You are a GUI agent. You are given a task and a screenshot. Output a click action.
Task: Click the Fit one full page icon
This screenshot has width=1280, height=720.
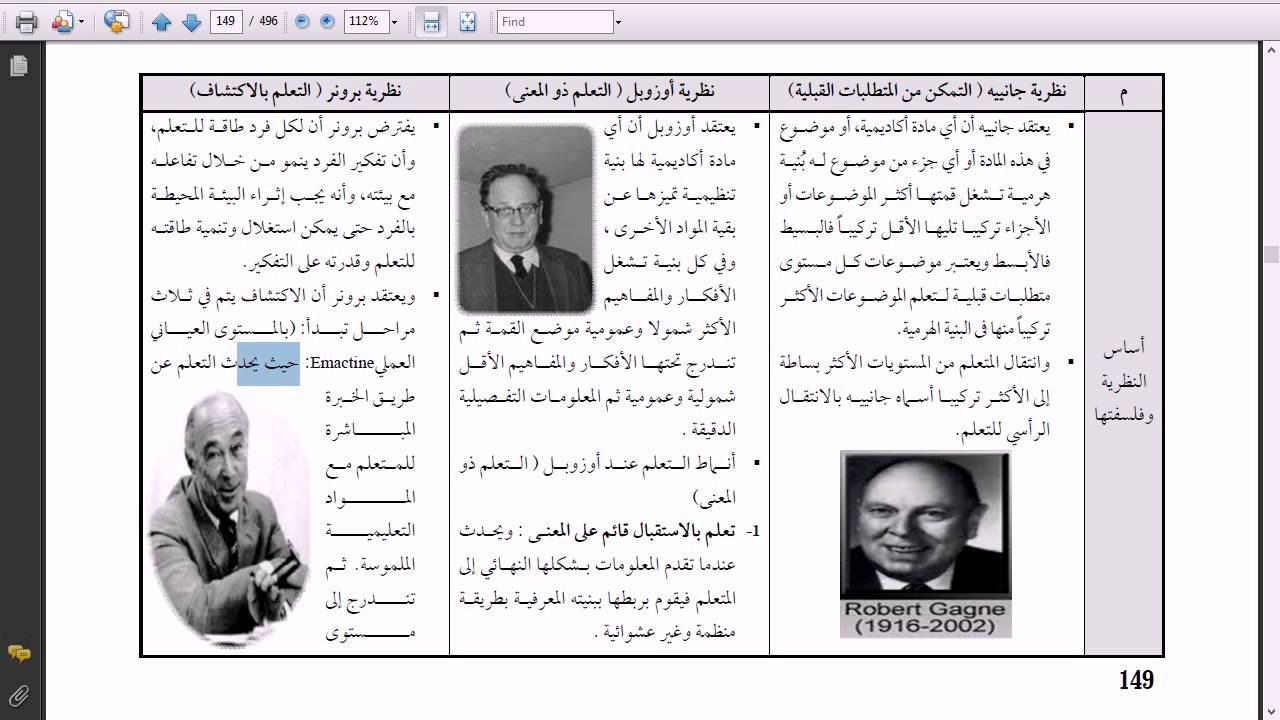point(467,22)
